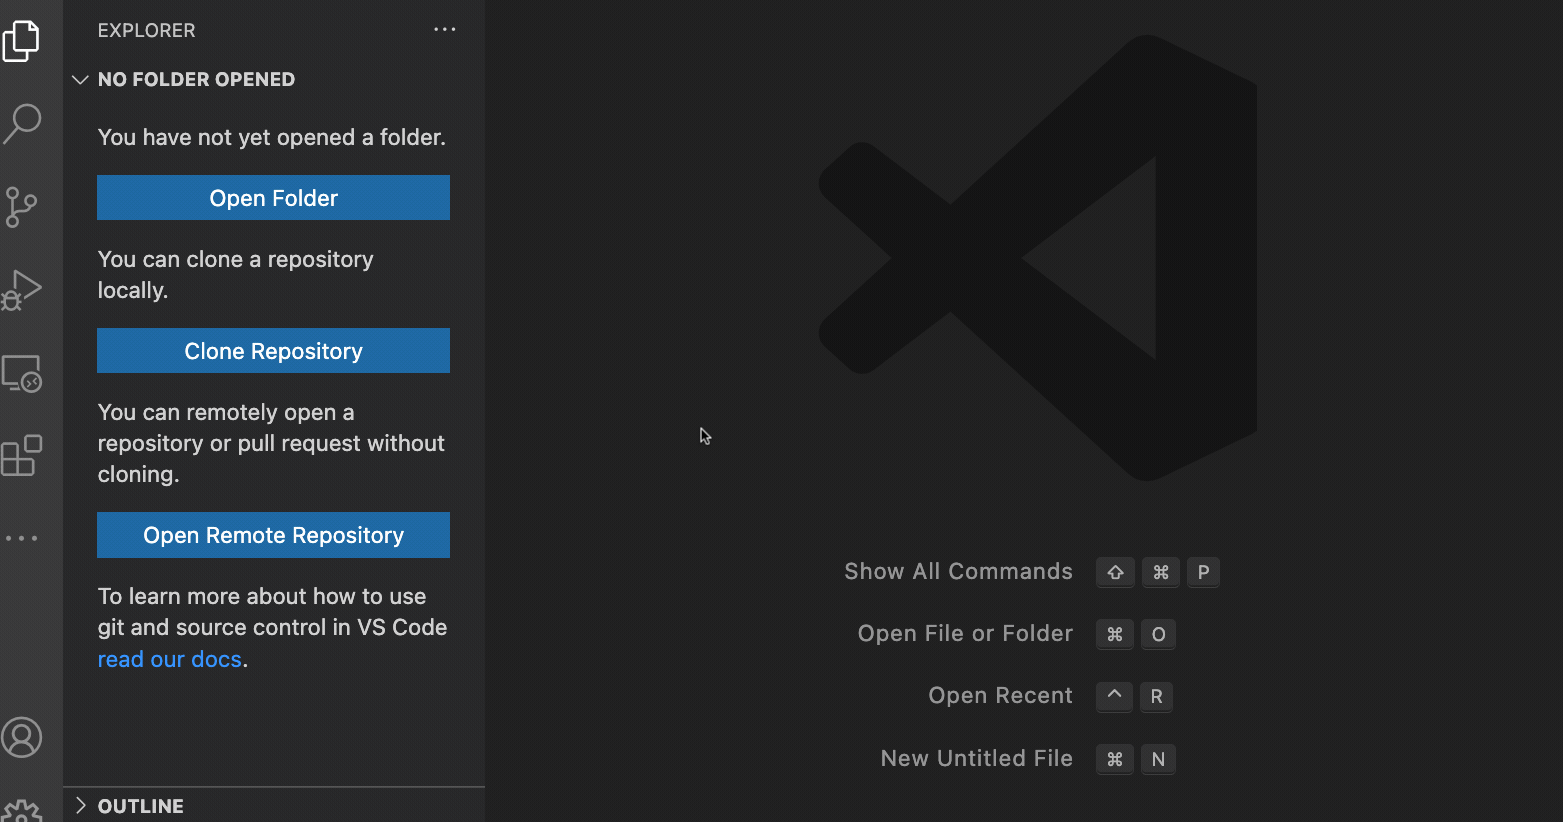Show additional views ellipsis in activity bar
The width and height of the screenshot is (1563, 822).
click(x=21, y=538)
